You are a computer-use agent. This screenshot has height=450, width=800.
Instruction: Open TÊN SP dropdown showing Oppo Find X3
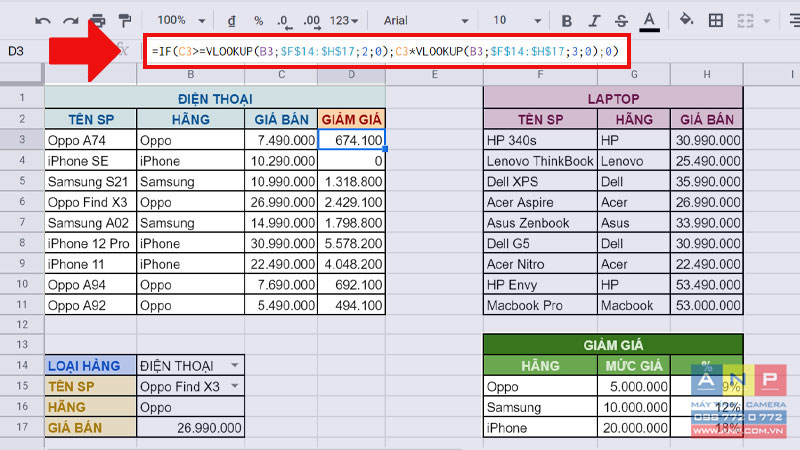click(235, 386)
